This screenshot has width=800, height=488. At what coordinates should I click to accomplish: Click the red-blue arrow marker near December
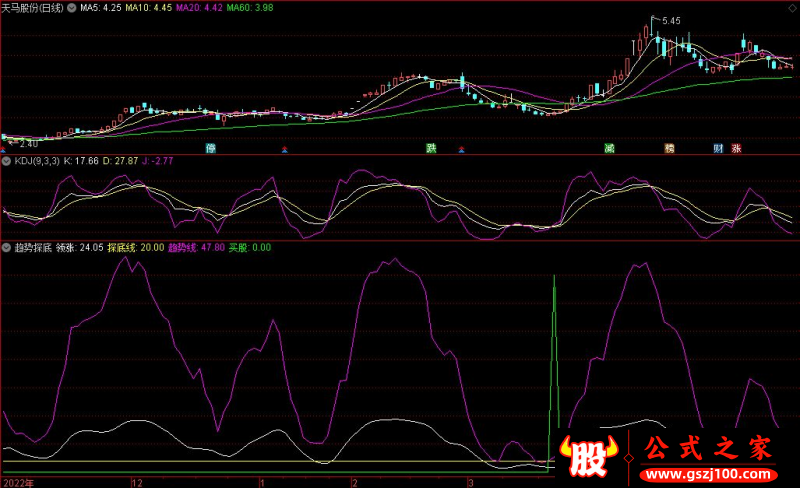pyautogui.click(x=285, y=150)
